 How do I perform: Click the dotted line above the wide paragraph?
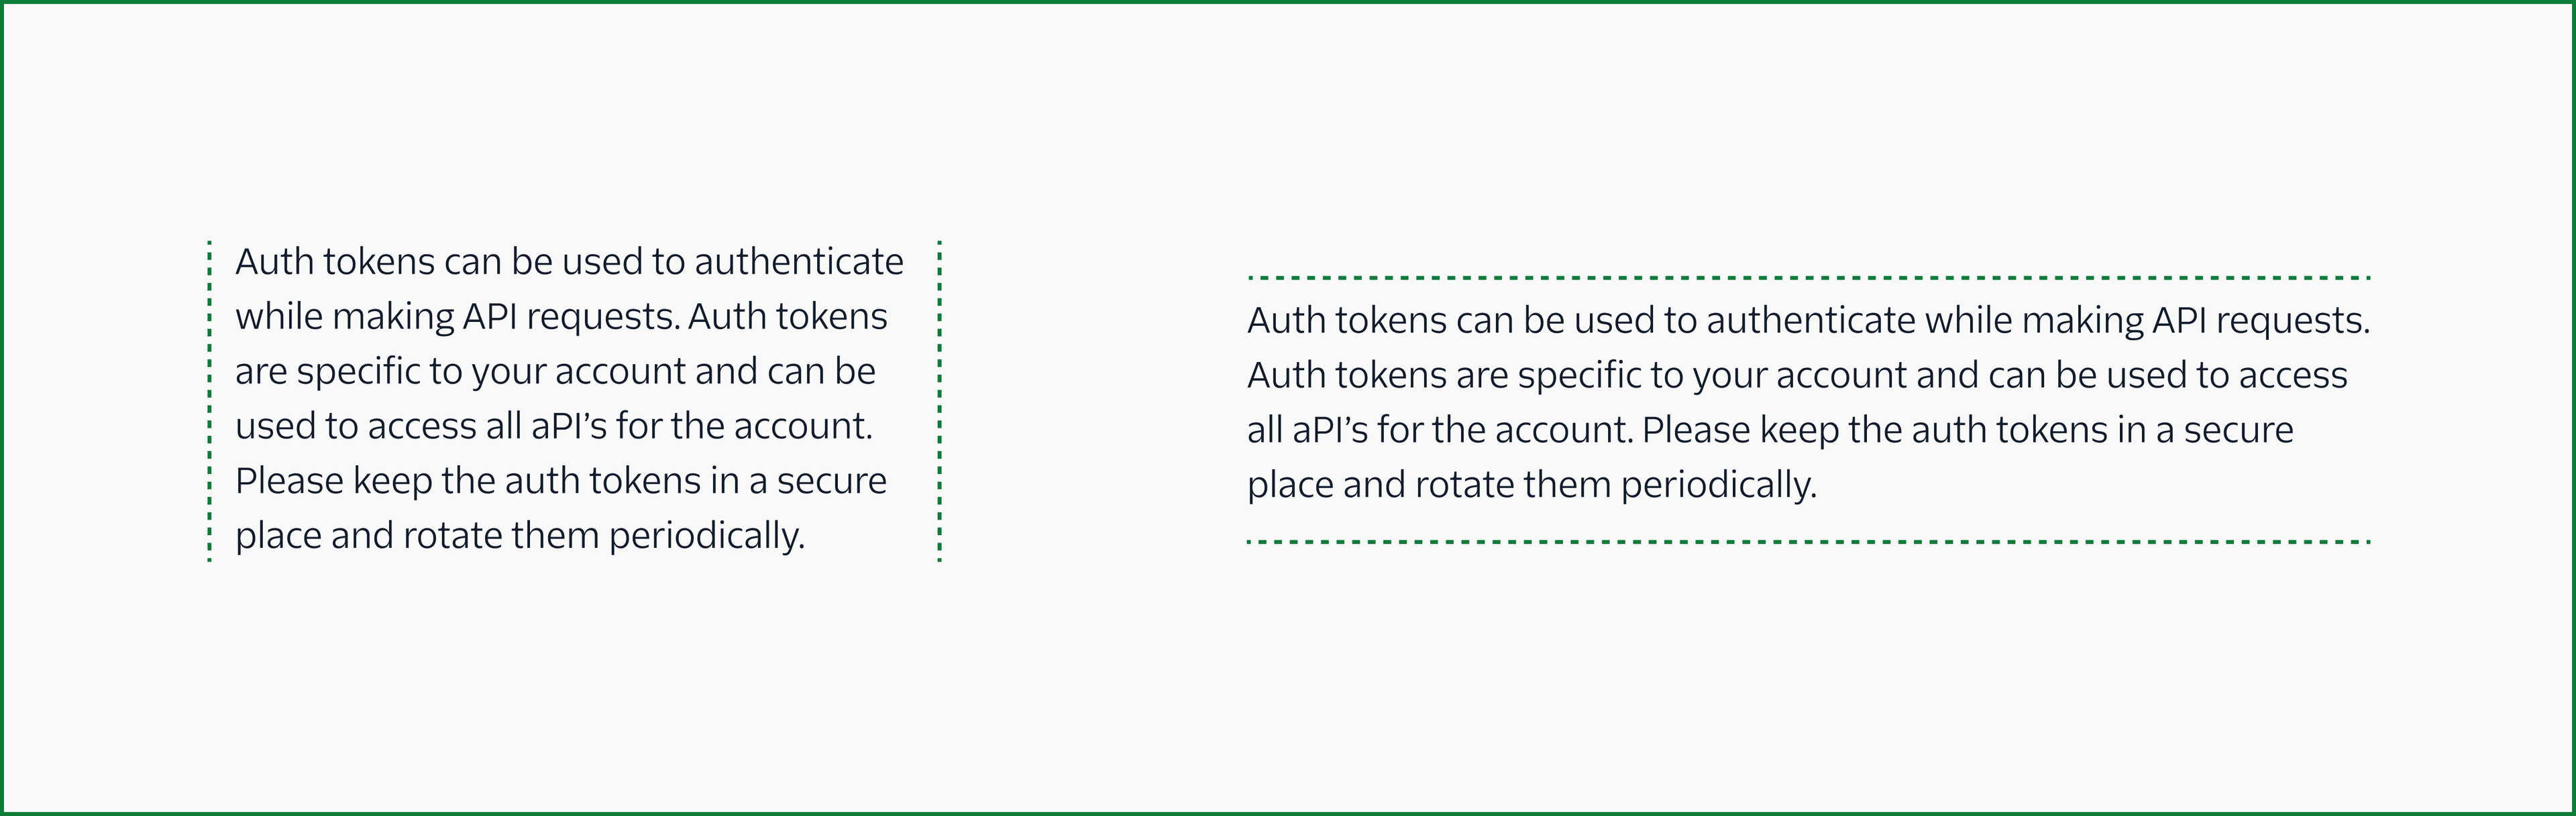tap(1808, 277)
